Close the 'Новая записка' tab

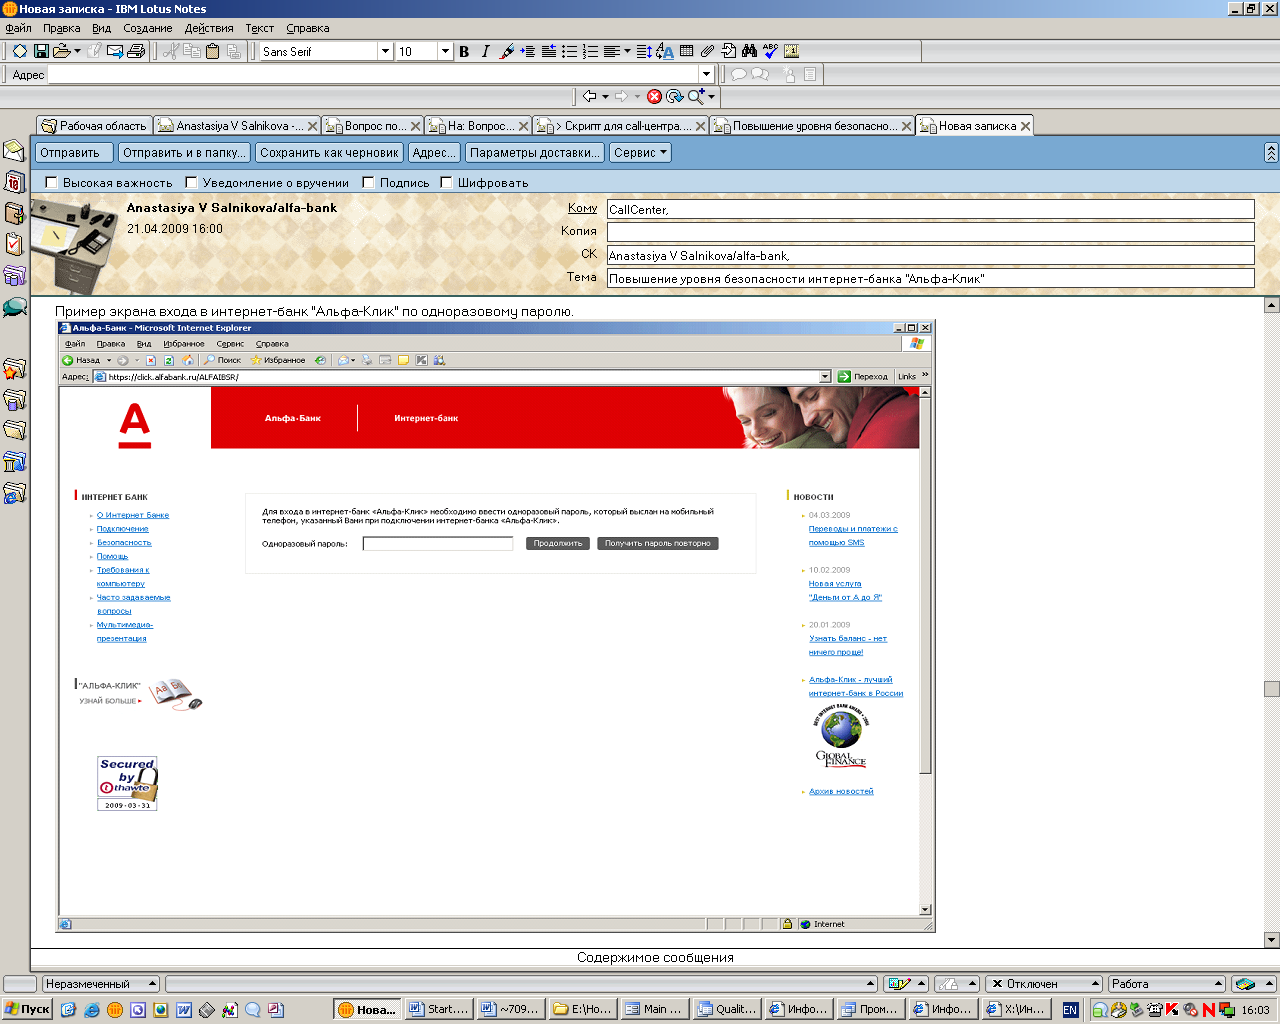[1025, 126]
